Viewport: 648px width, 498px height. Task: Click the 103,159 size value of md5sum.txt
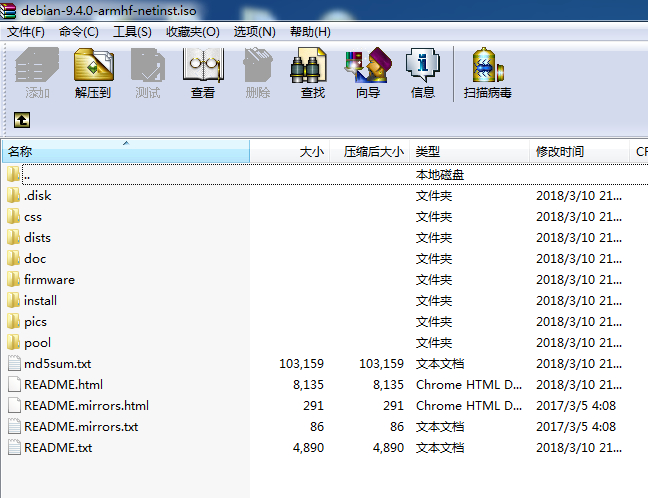point(301,364)
